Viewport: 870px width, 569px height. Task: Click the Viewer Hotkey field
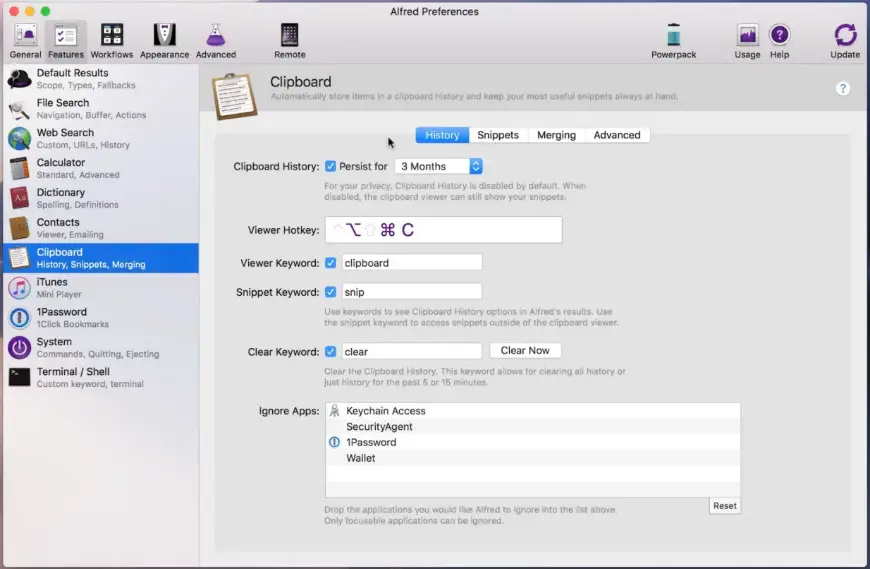(x=443, y=230)
